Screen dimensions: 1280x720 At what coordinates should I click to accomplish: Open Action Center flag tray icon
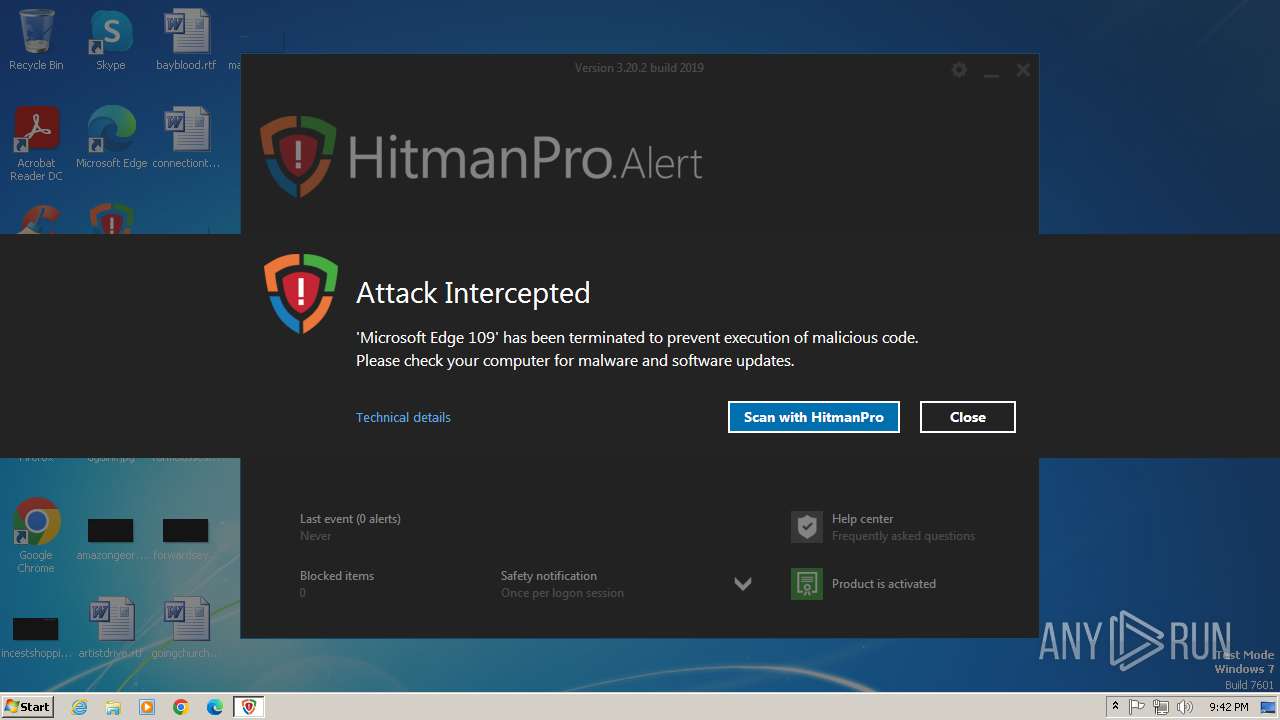pos(1137,707)
